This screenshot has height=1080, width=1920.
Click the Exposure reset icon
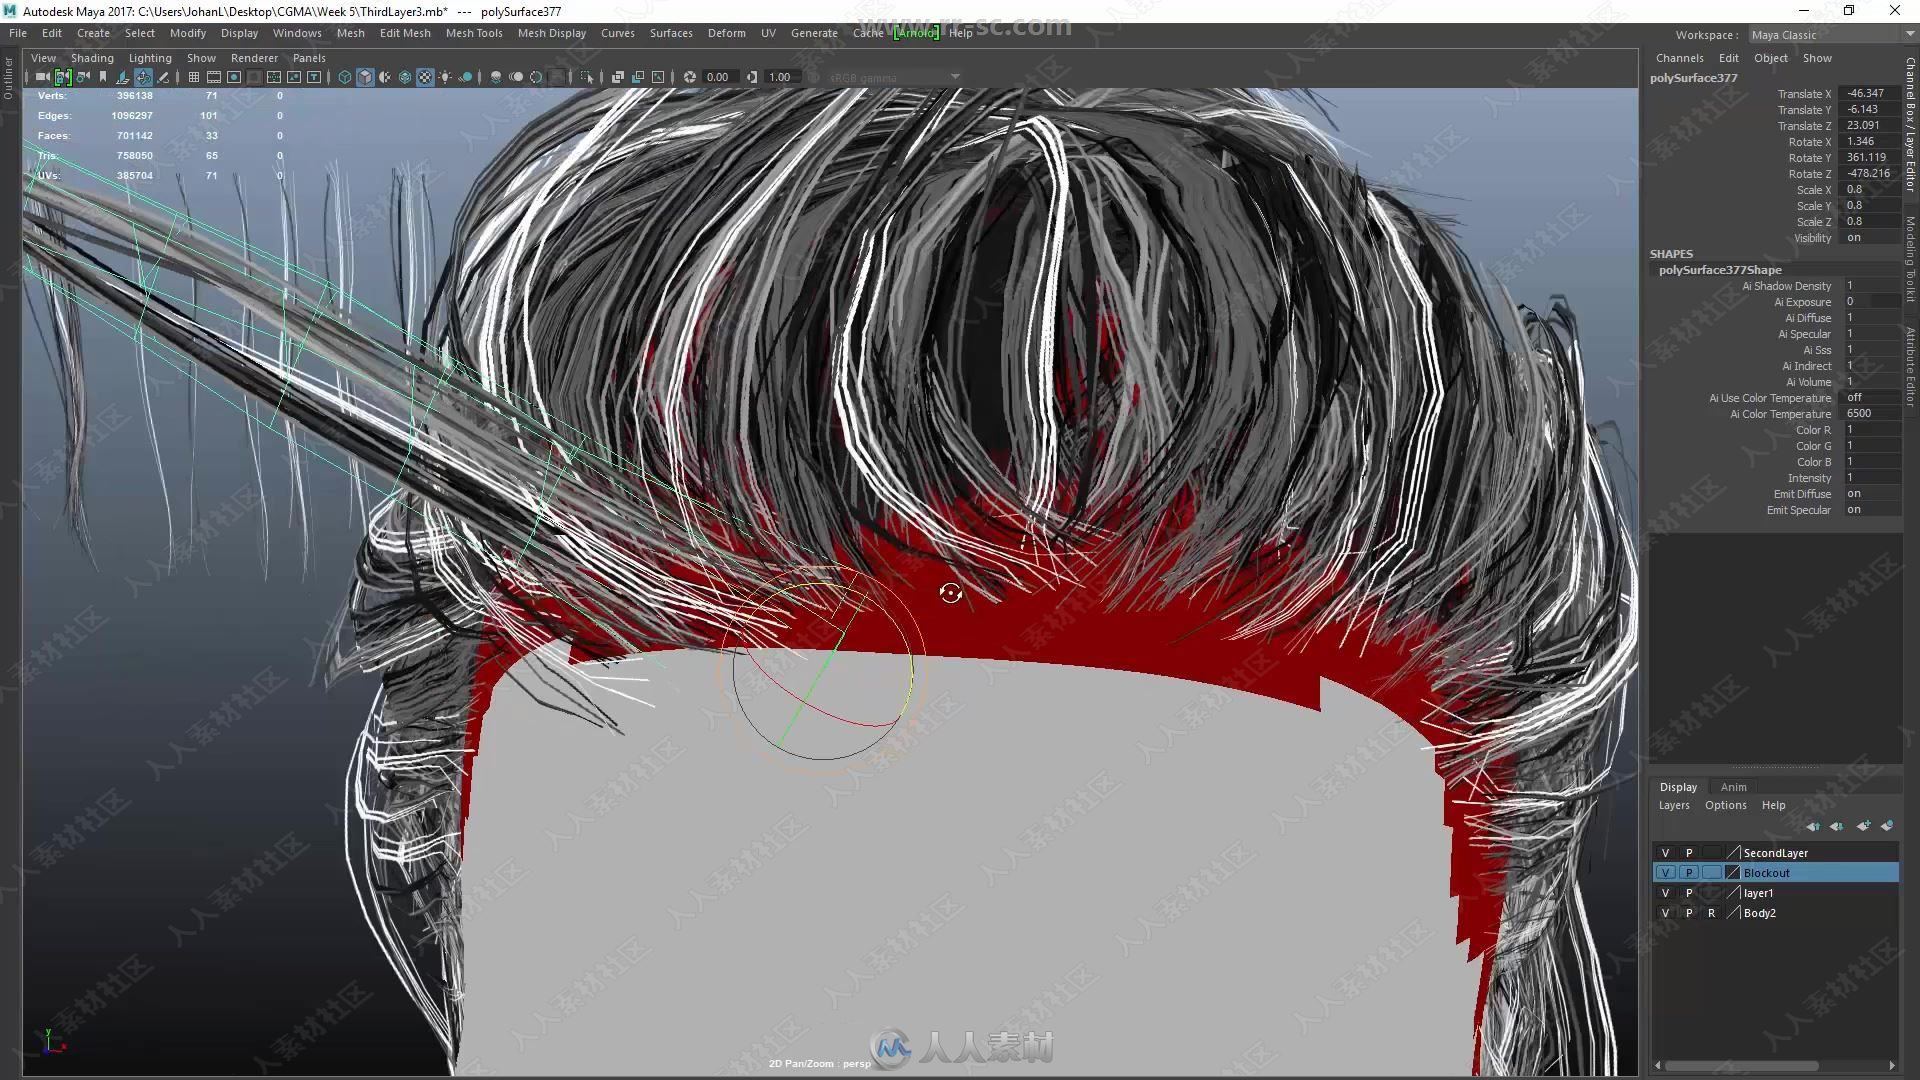(689, 77)
